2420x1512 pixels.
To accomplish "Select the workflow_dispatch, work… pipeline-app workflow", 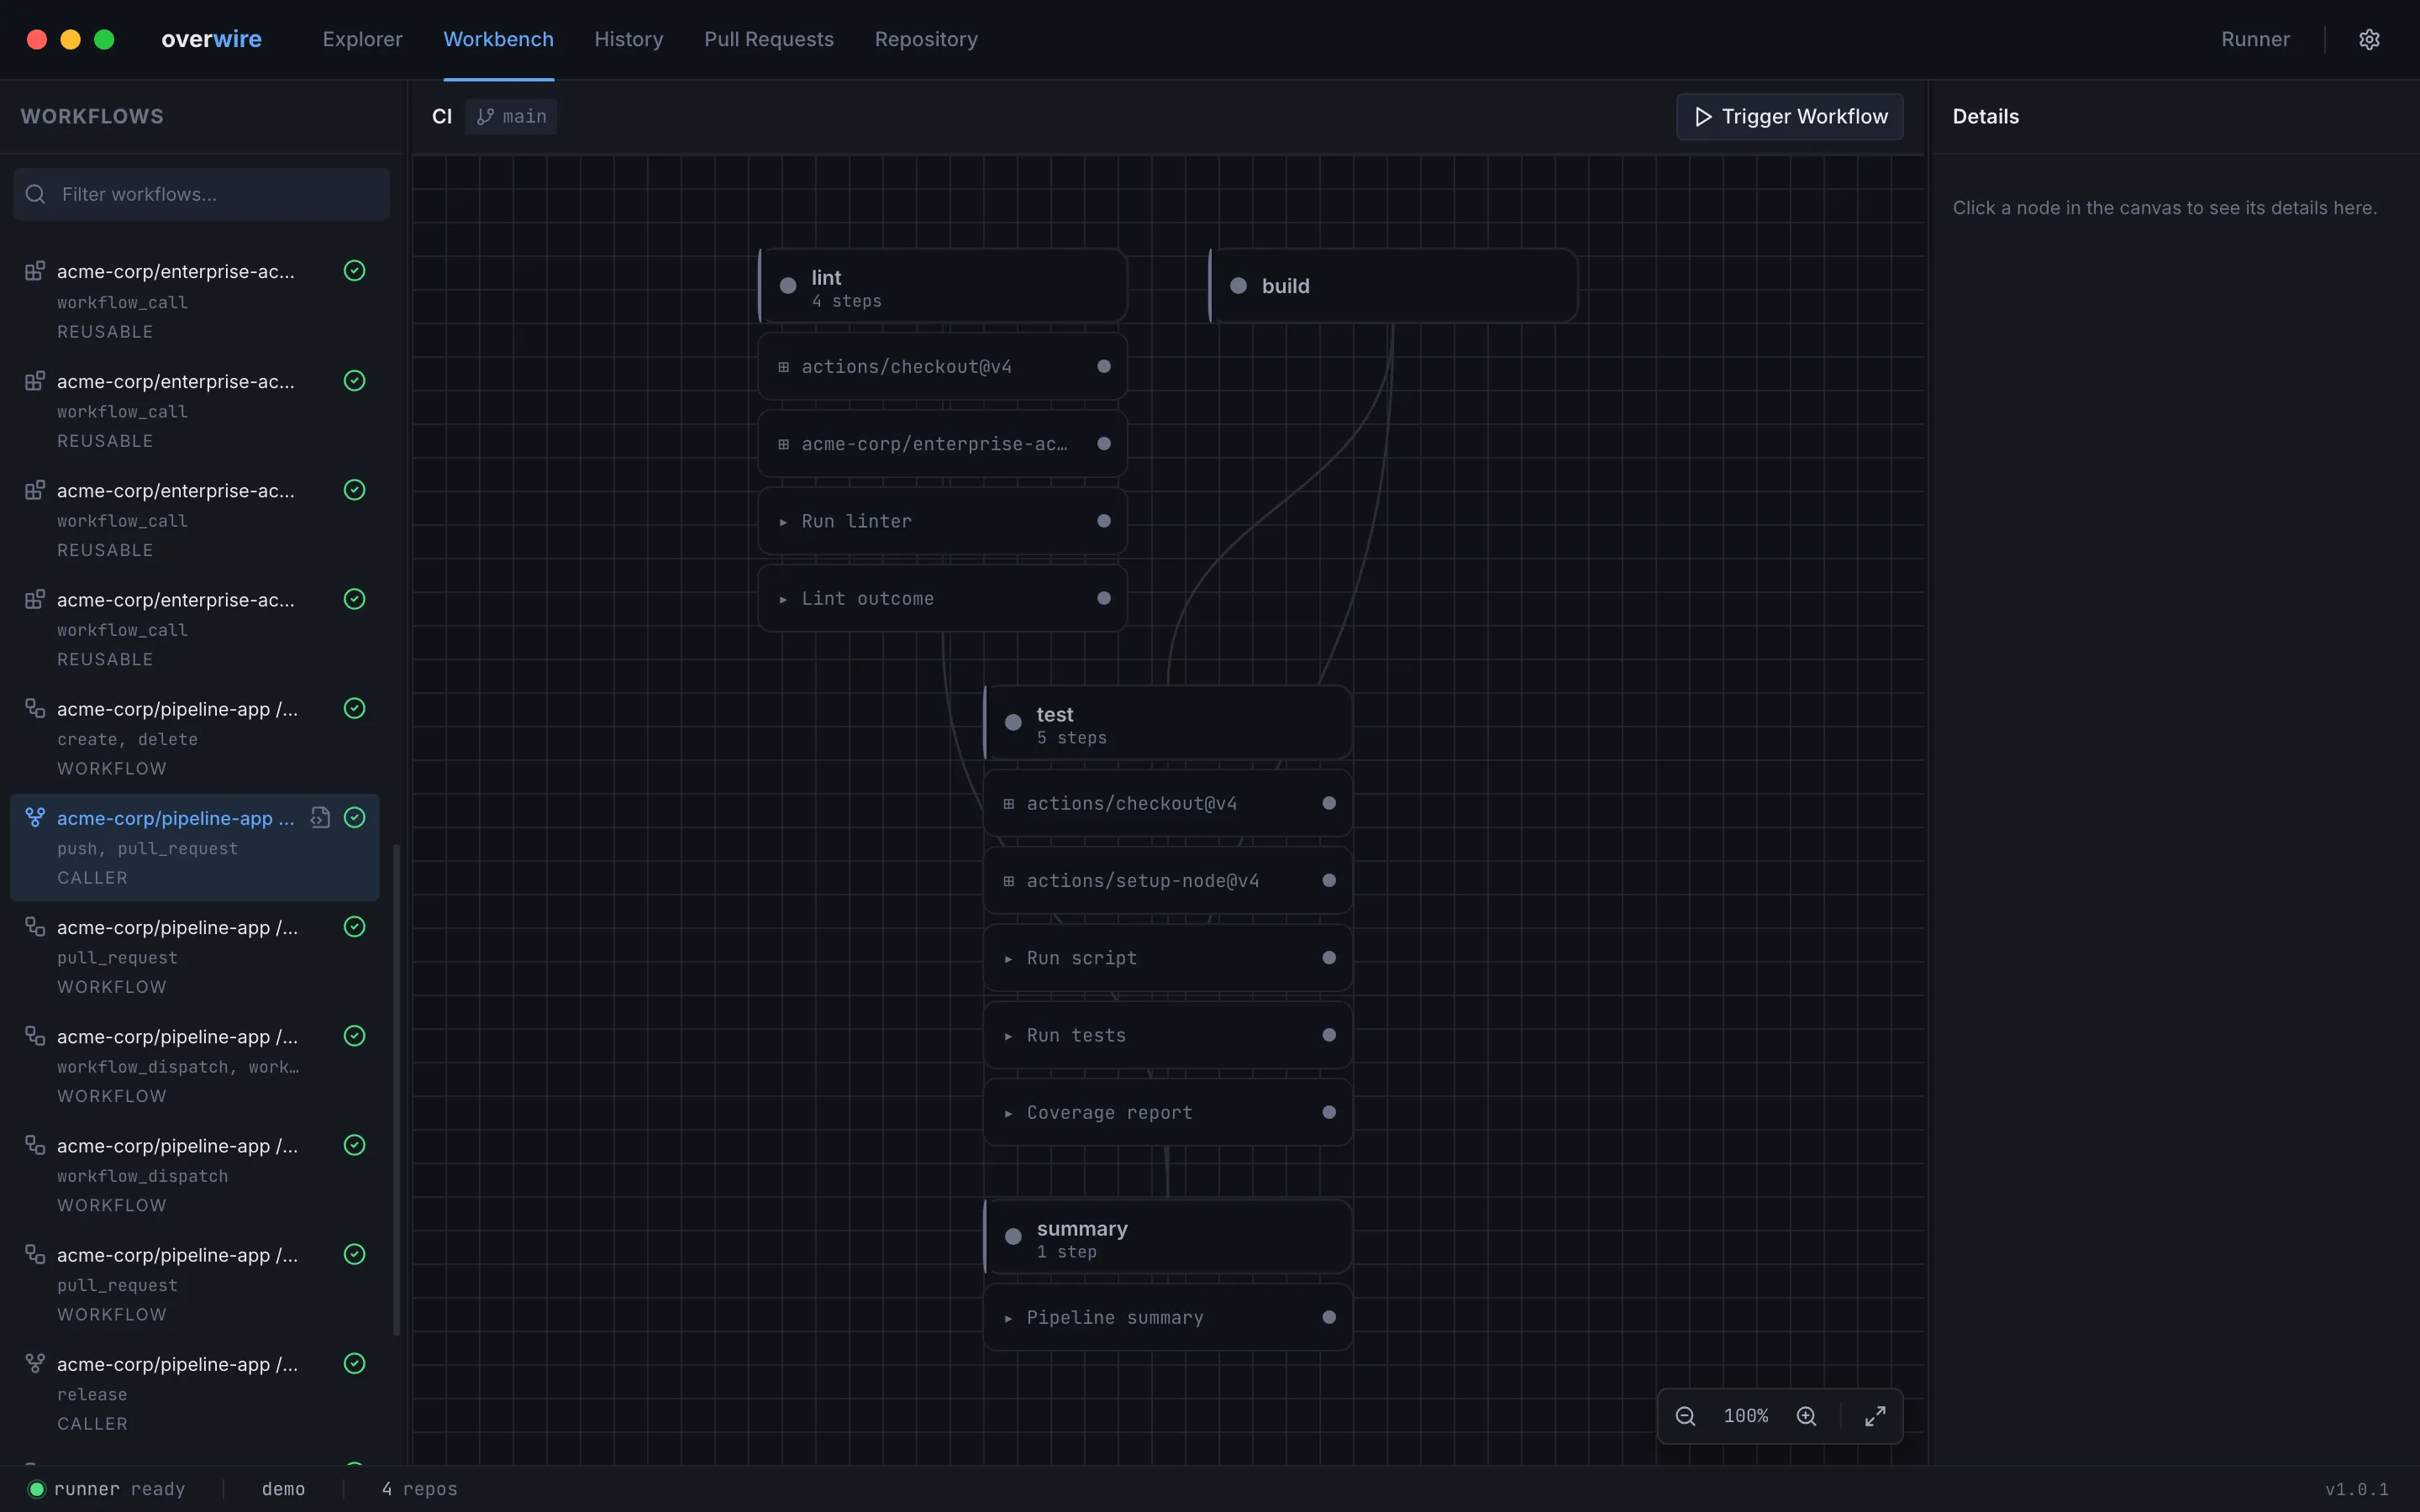I will point(195,1066).
